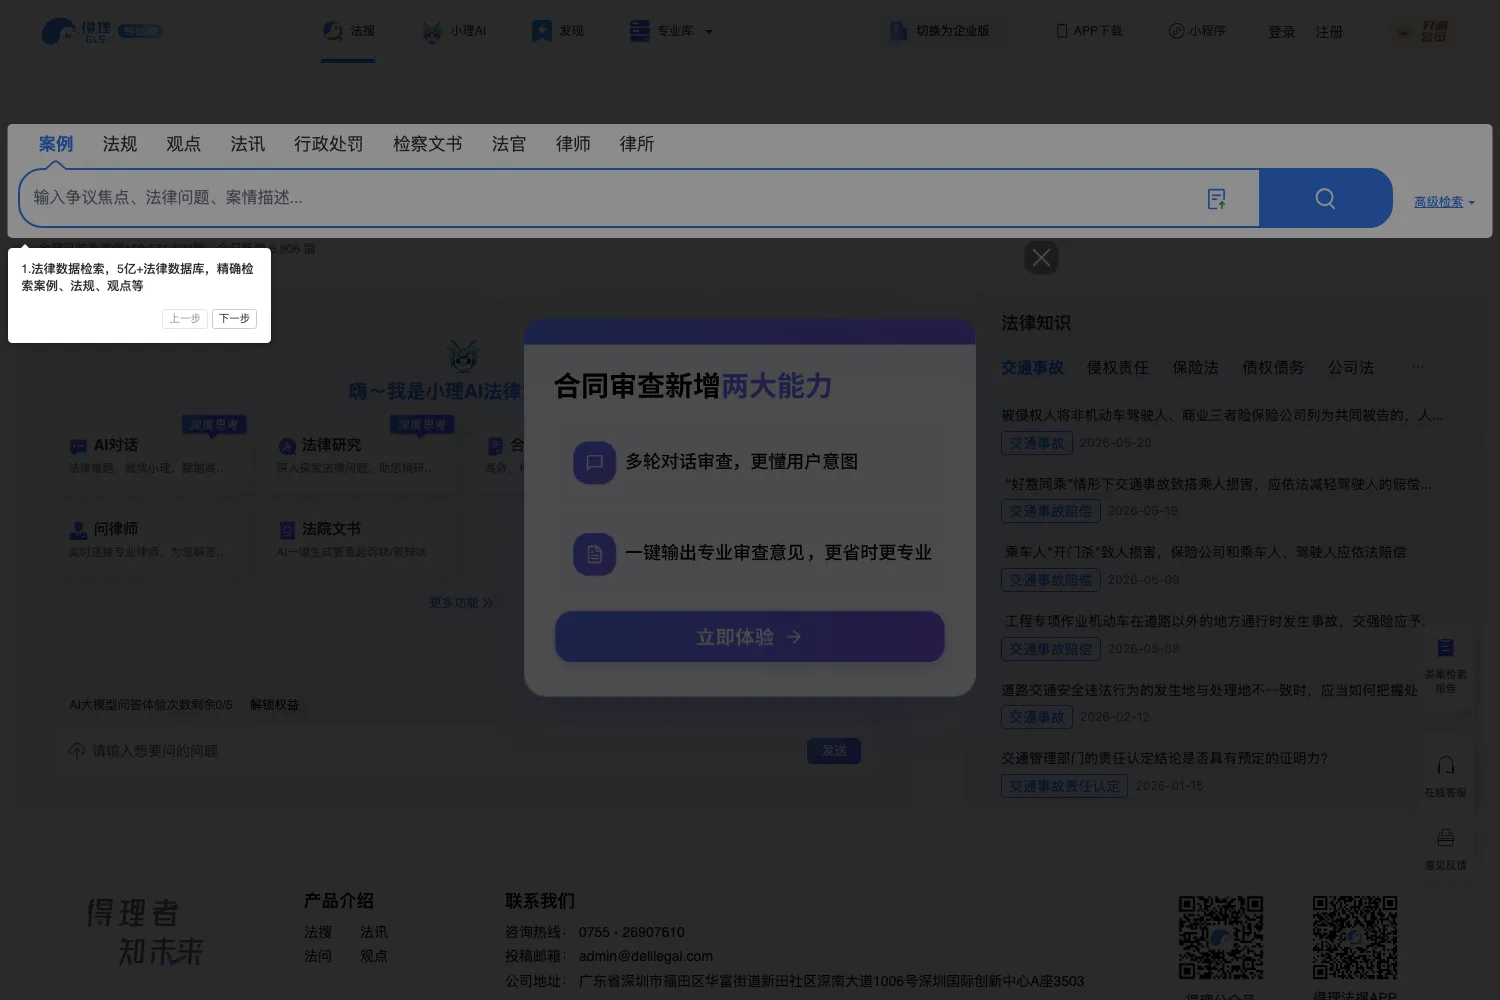Click the footer 法搜 link
This screenshot has width=1500, height=1000.
(318, 932)
